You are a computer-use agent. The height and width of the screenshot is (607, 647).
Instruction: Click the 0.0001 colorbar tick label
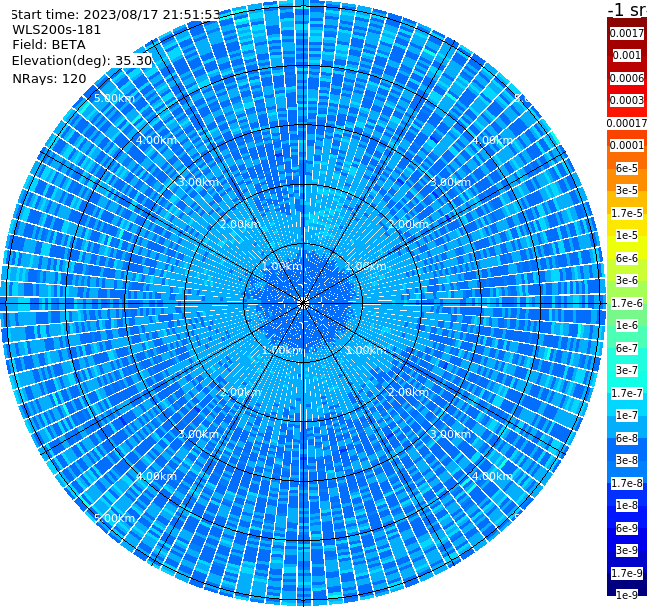pyautogui.click(x=627, y=146)
